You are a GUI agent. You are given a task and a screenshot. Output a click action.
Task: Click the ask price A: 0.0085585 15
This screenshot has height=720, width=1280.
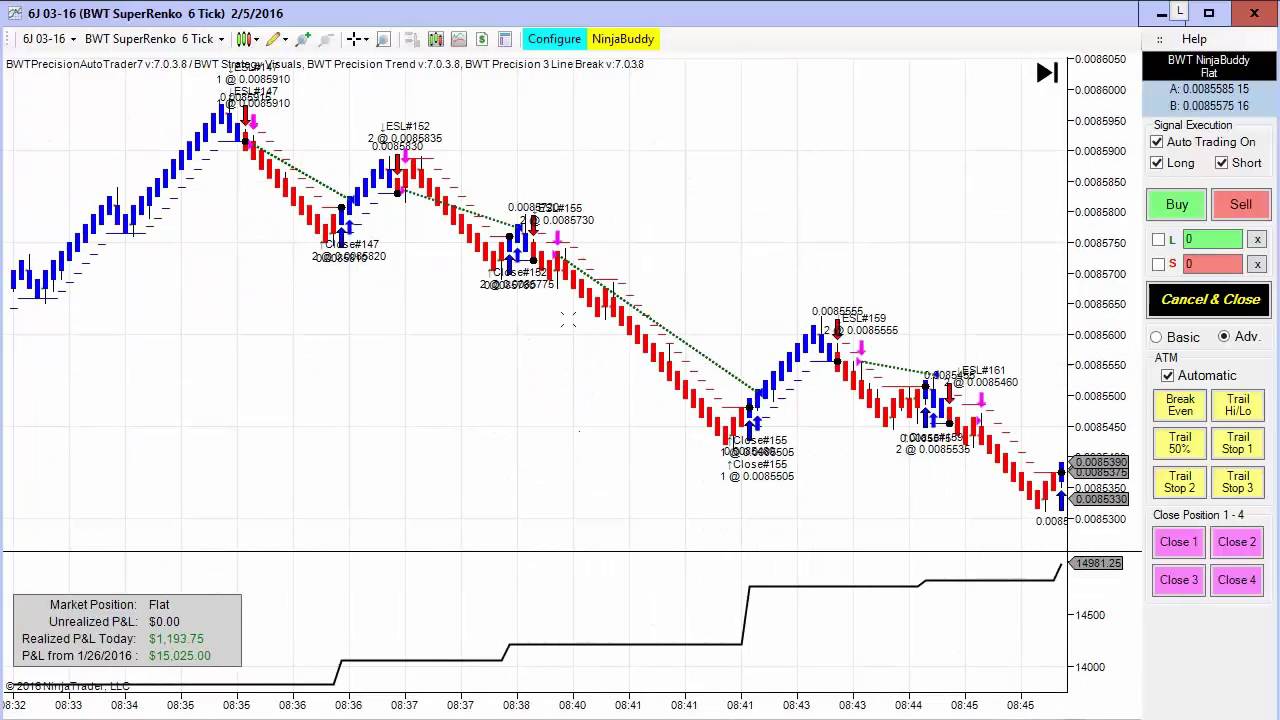click(x=1209, y=89)
